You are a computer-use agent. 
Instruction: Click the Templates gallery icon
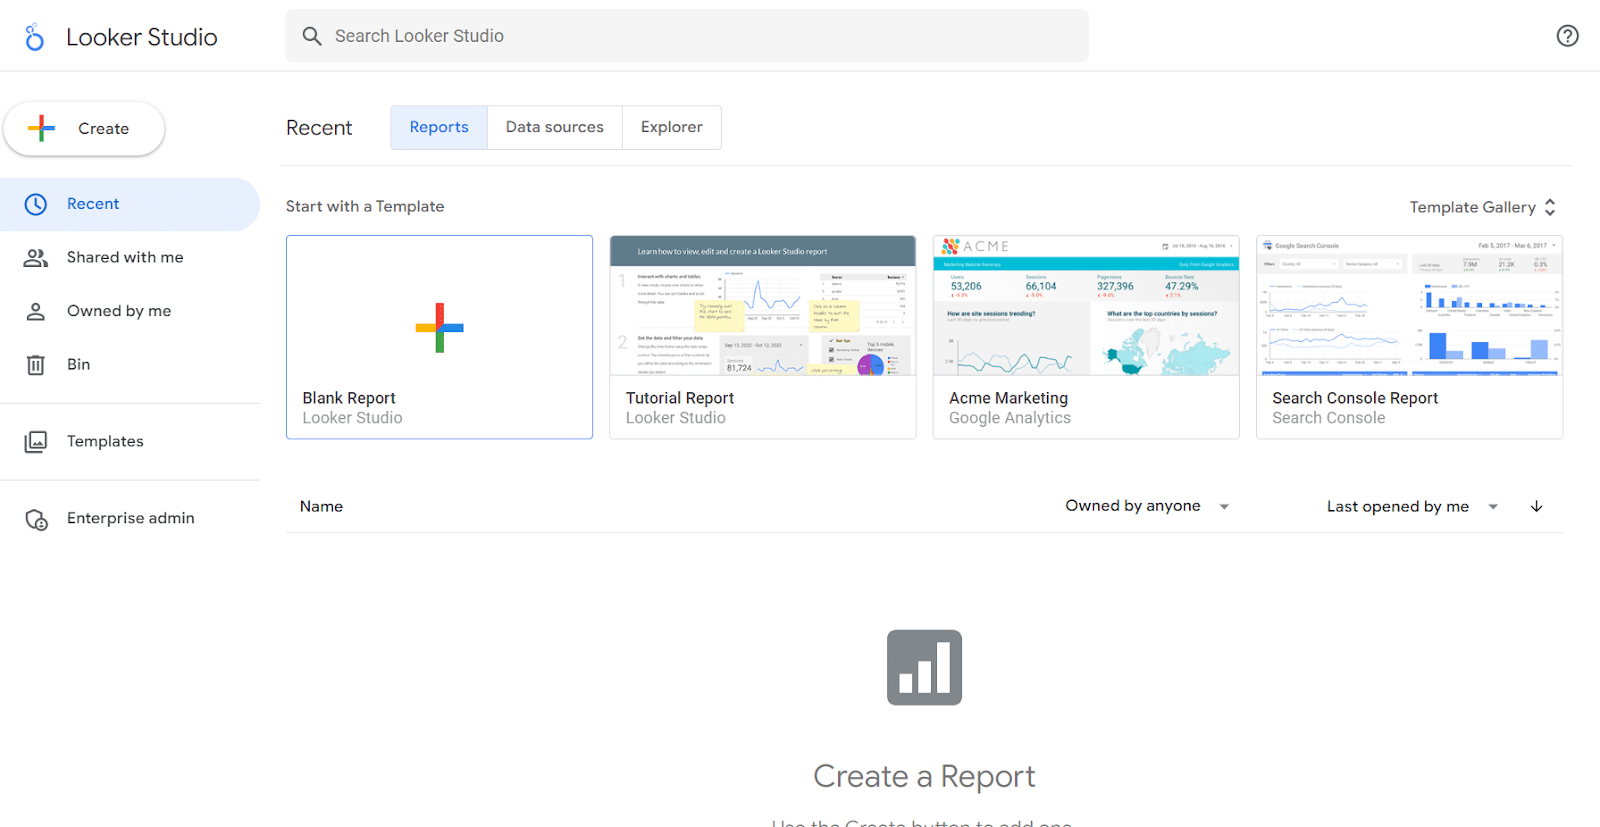point(36,441)
